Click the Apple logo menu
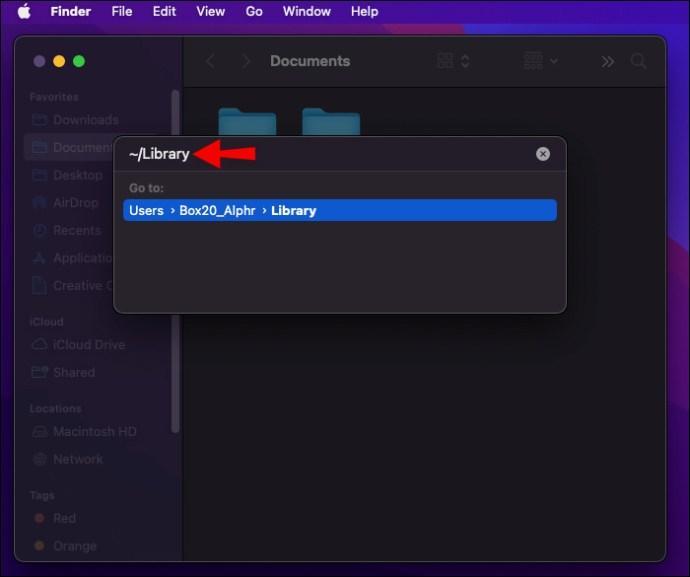 (23, 12)
